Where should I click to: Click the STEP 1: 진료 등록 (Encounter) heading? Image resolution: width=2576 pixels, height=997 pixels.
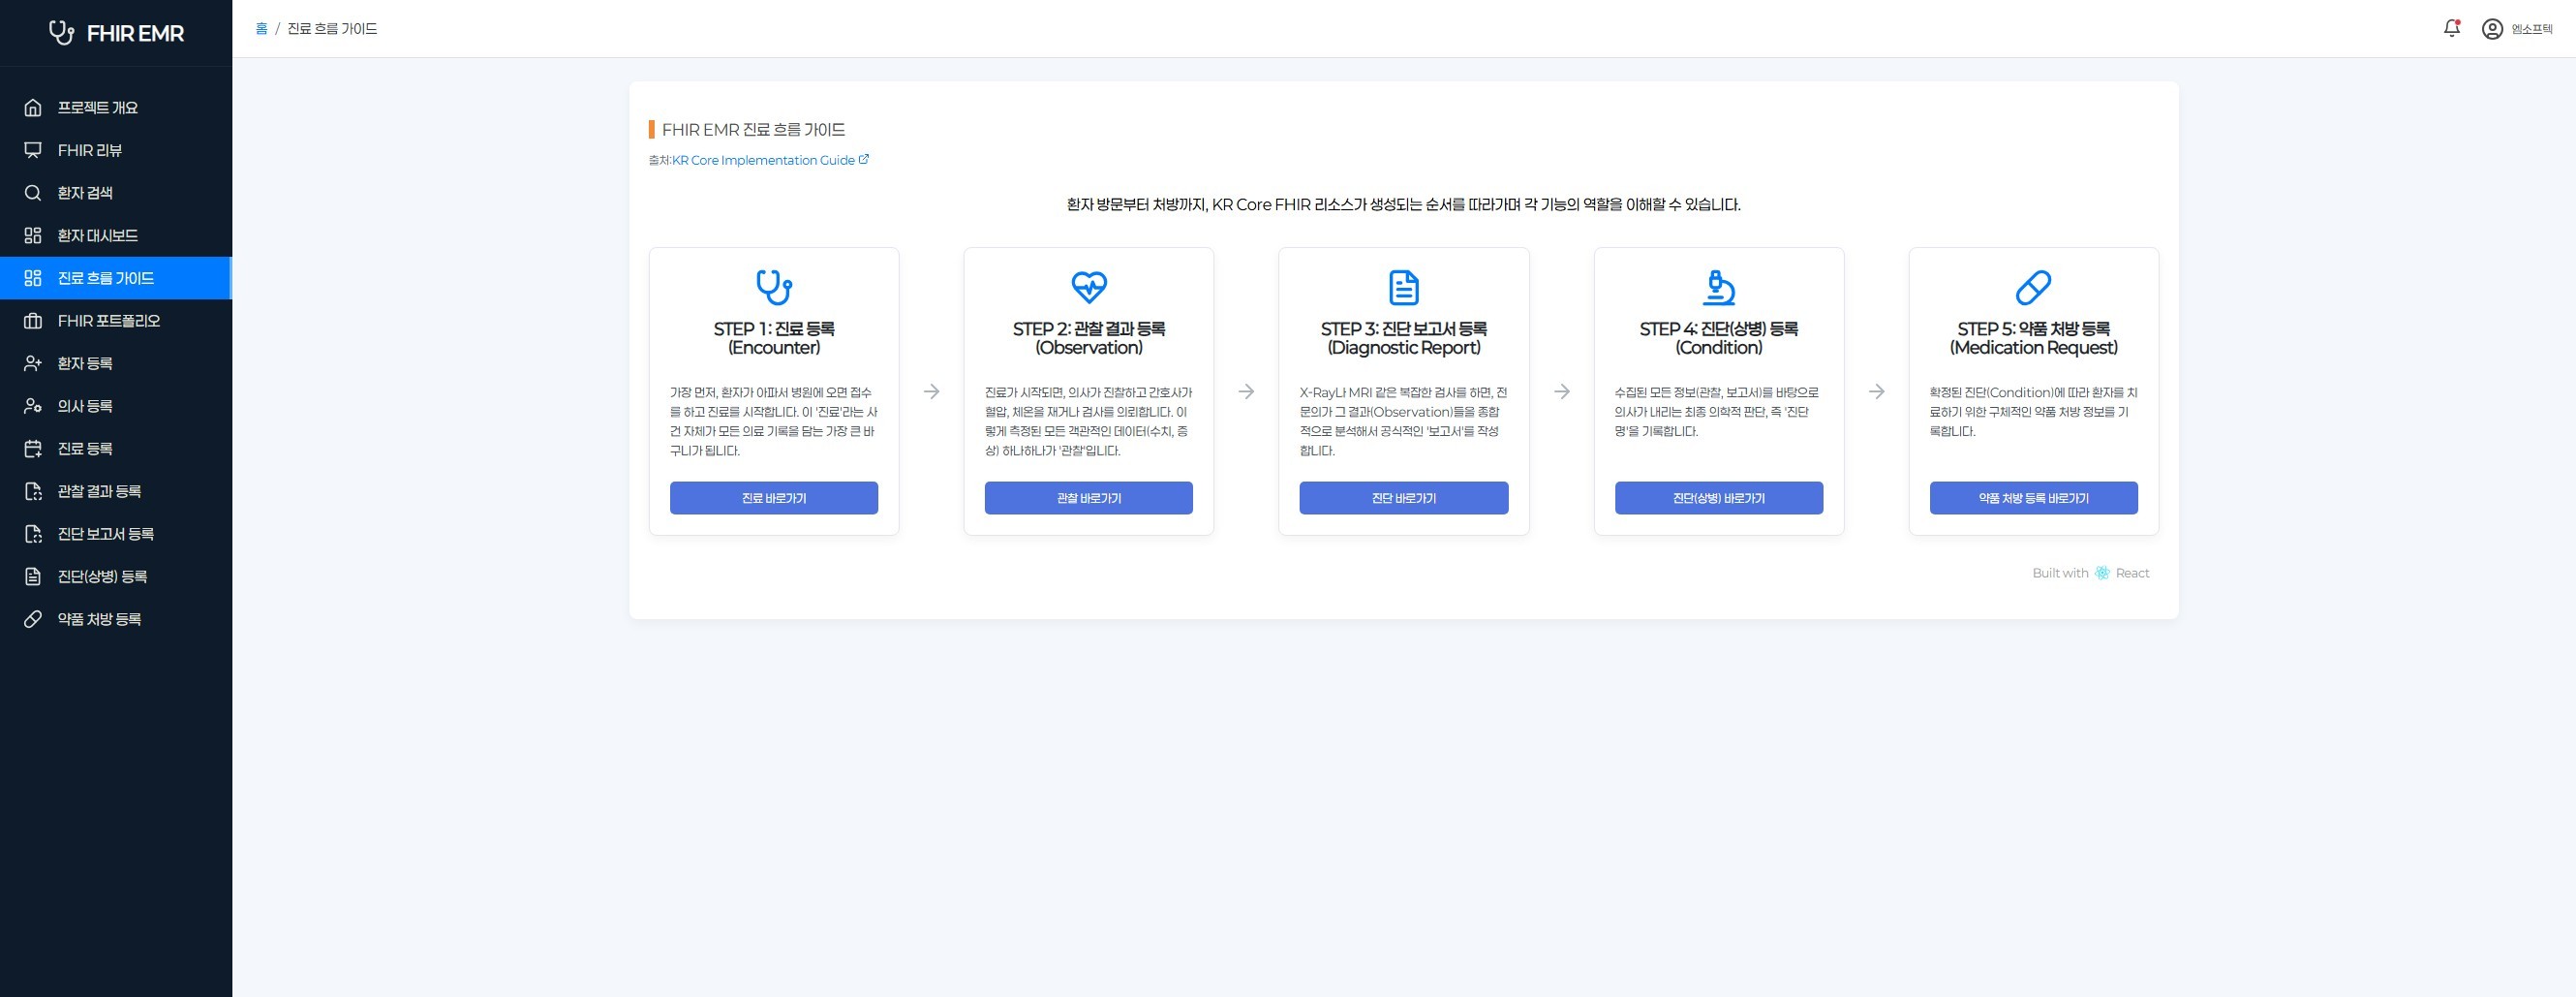coord(774,338)
